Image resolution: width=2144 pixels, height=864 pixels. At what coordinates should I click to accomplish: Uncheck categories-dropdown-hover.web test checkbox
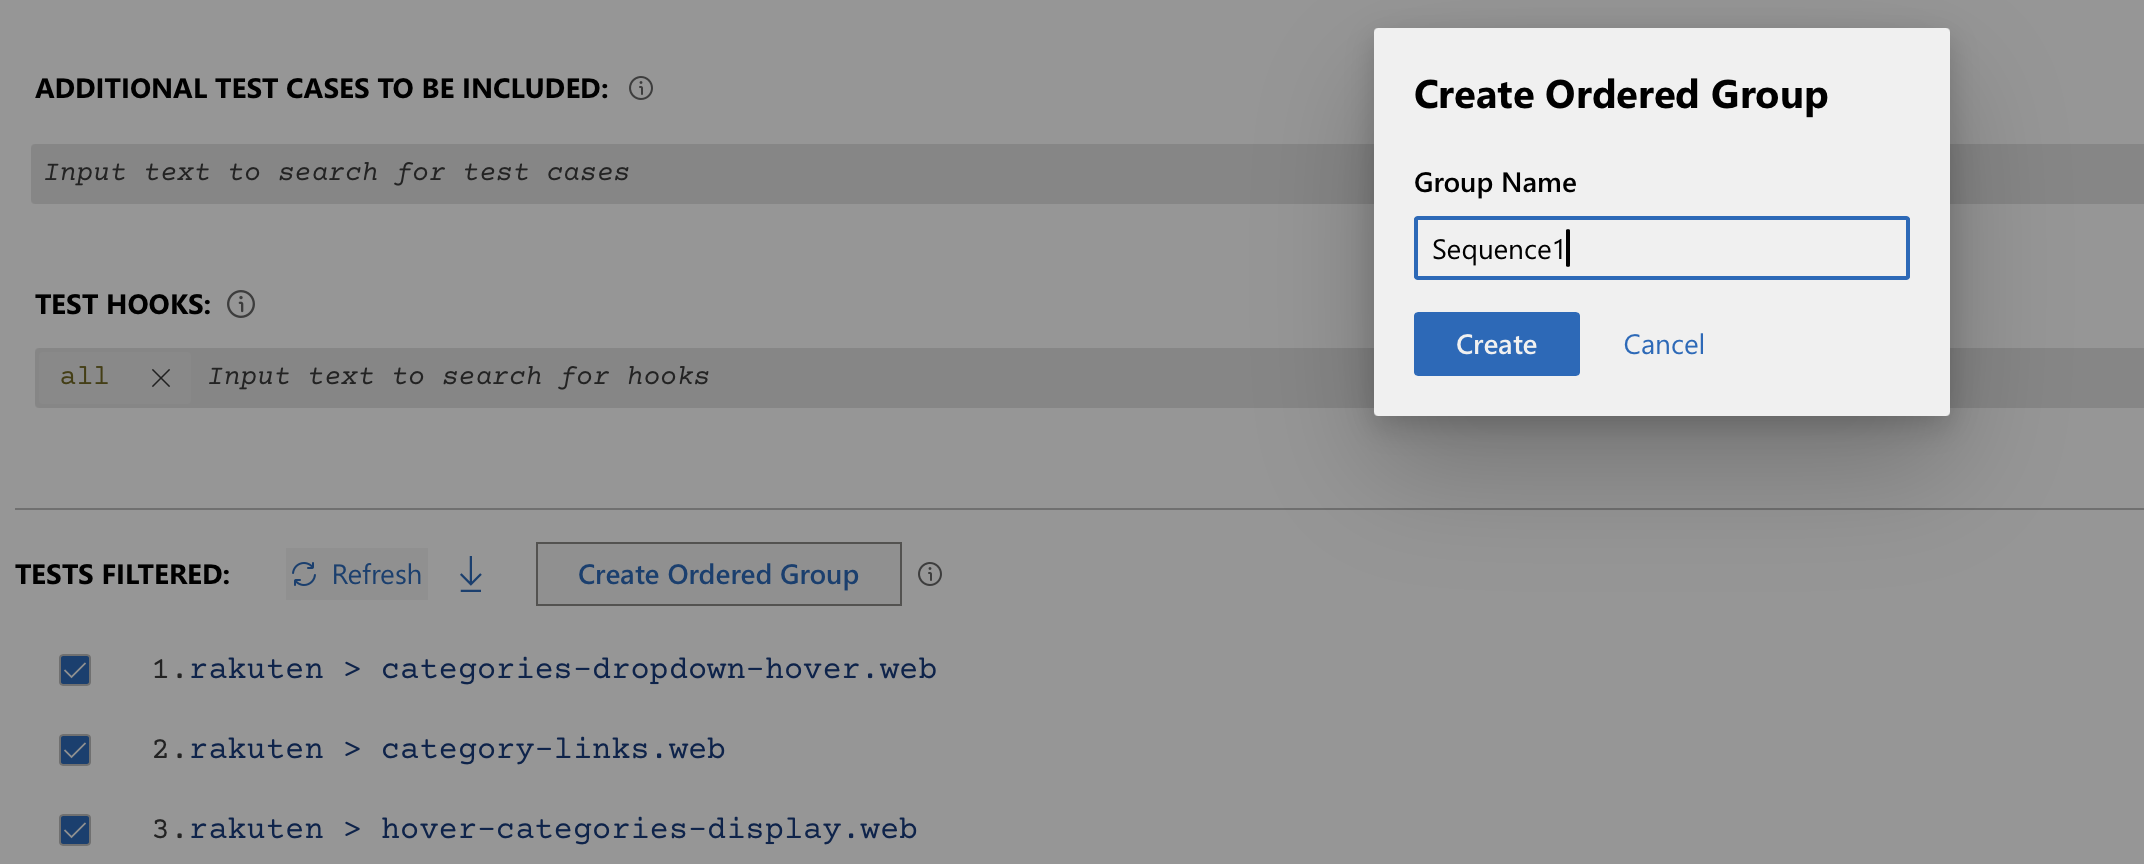click(75, 669)
